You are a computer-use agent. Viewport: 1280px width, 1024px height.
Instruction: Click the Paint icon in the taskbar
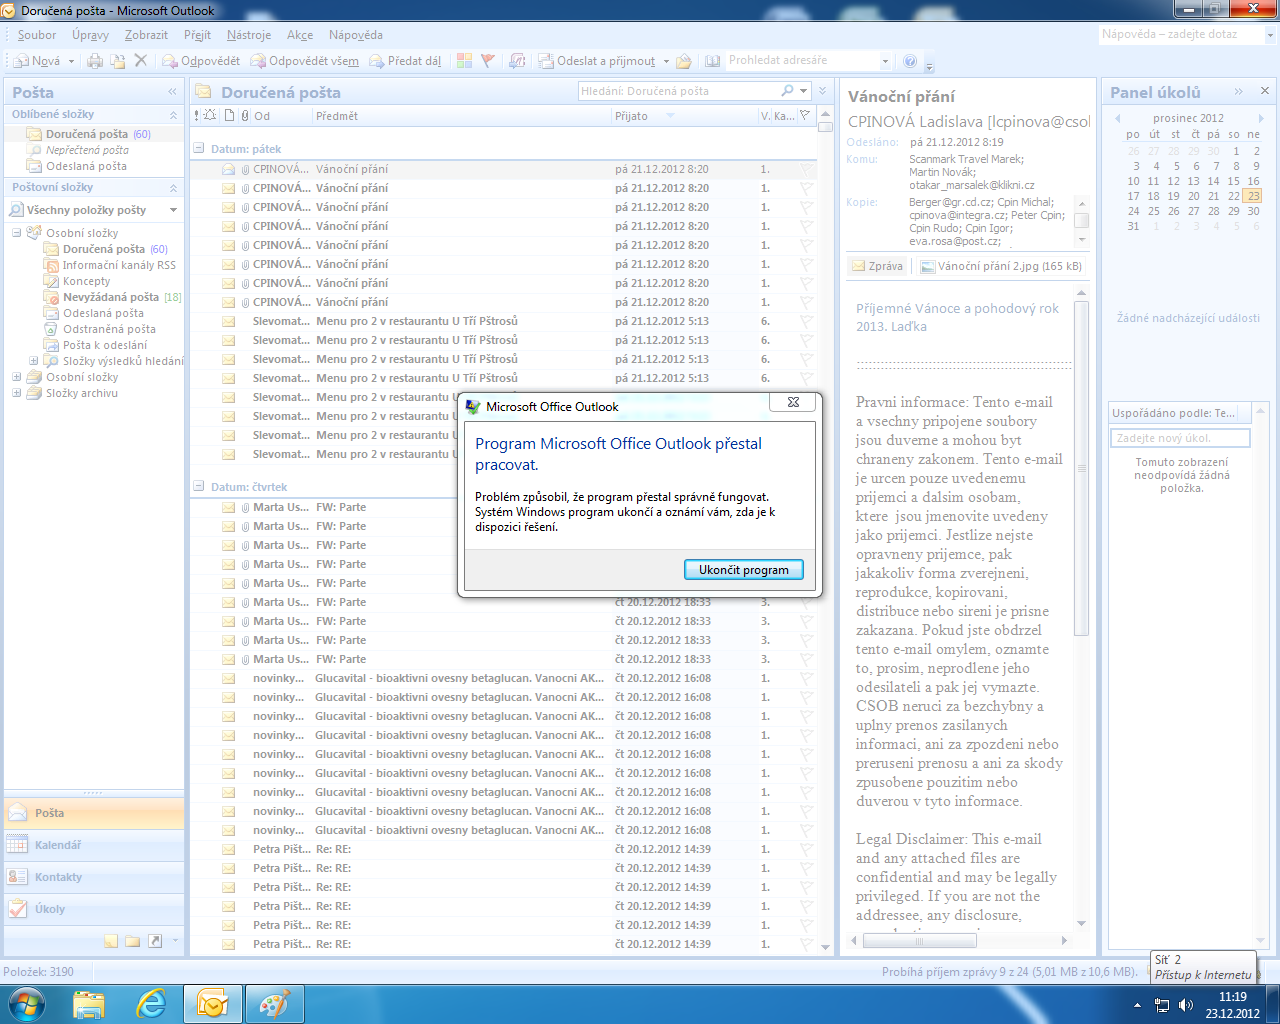point(274,1004)
